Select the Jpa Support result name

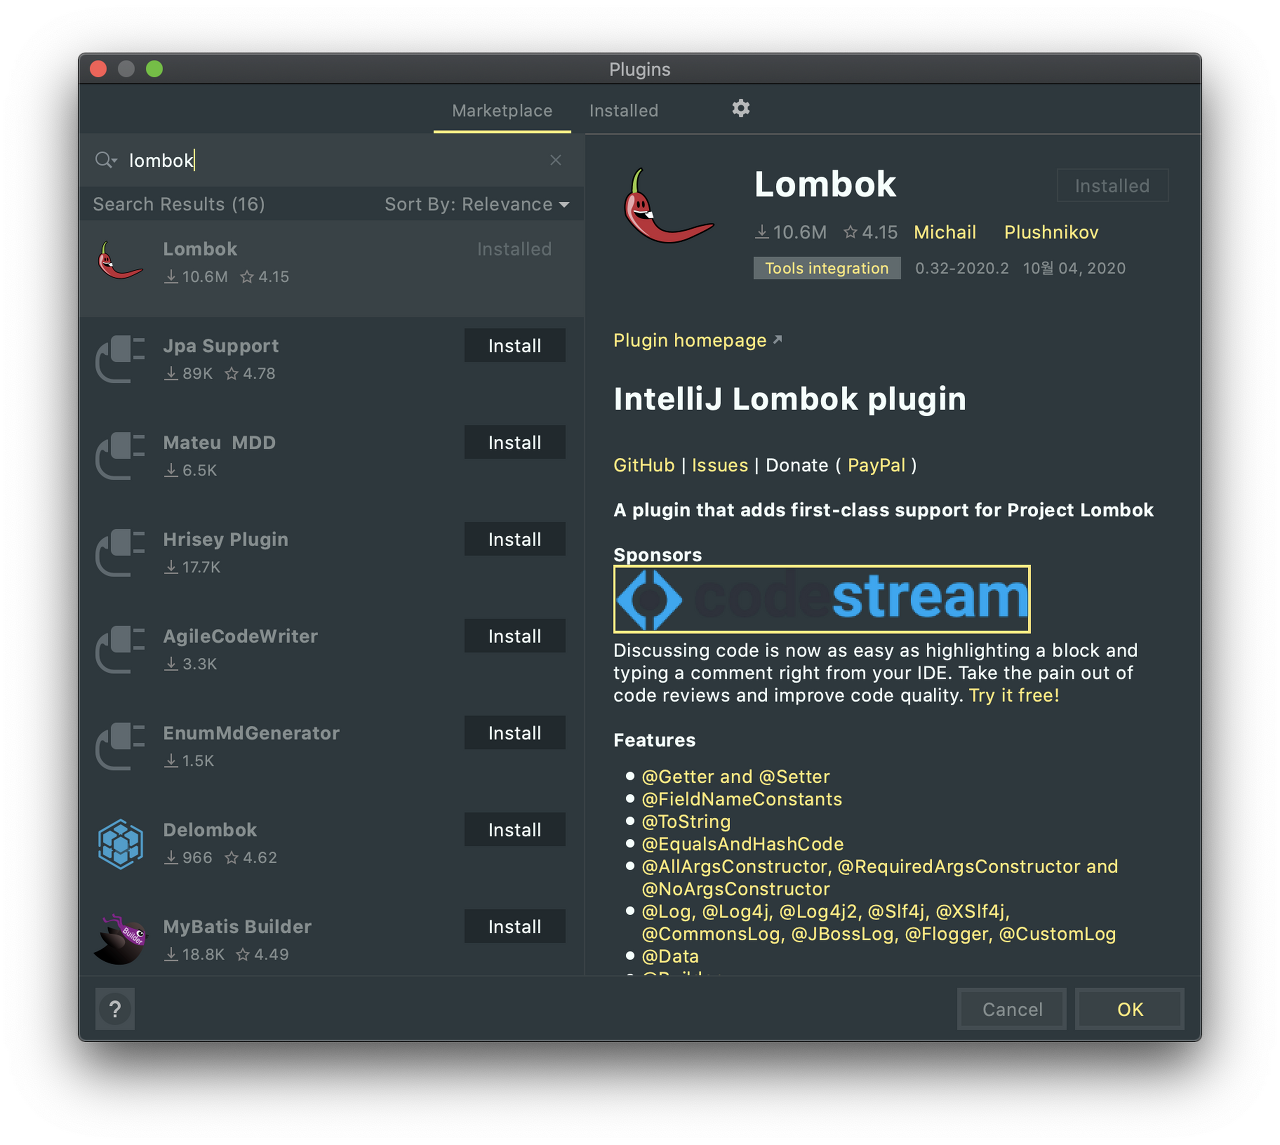pos(221,346)
